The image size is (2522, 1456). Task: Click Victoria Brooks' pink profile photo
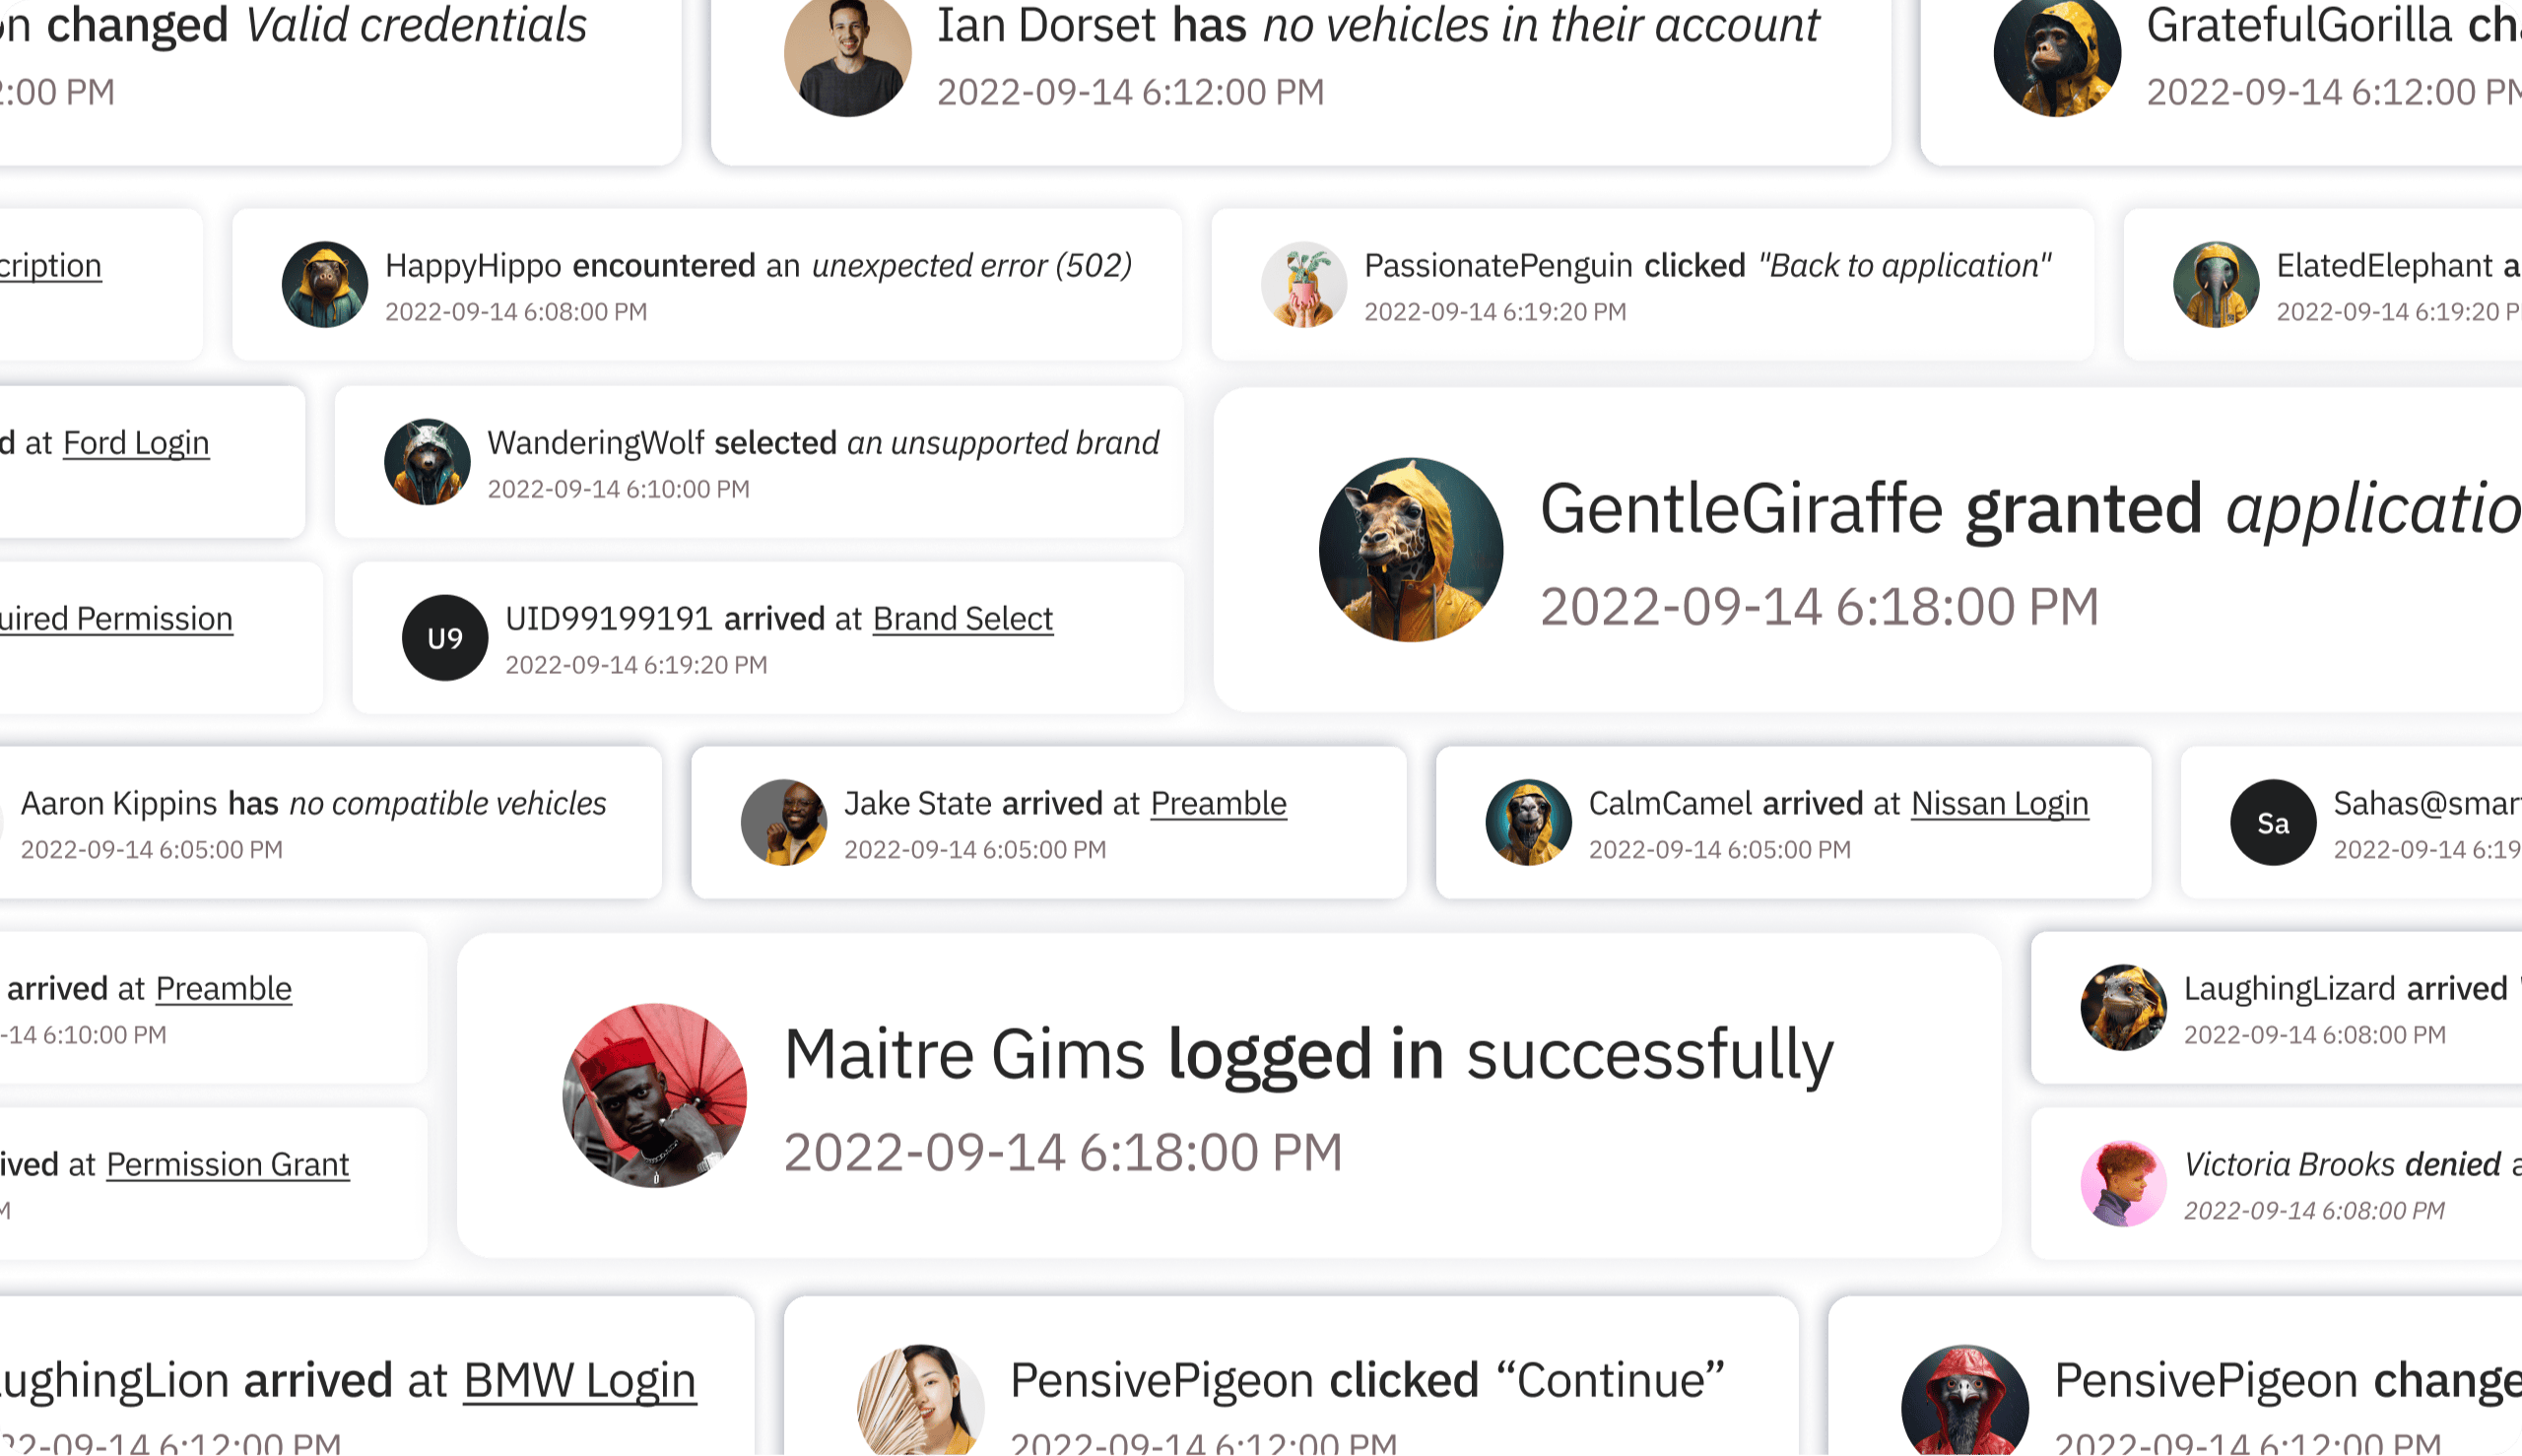point(2124,1184)
